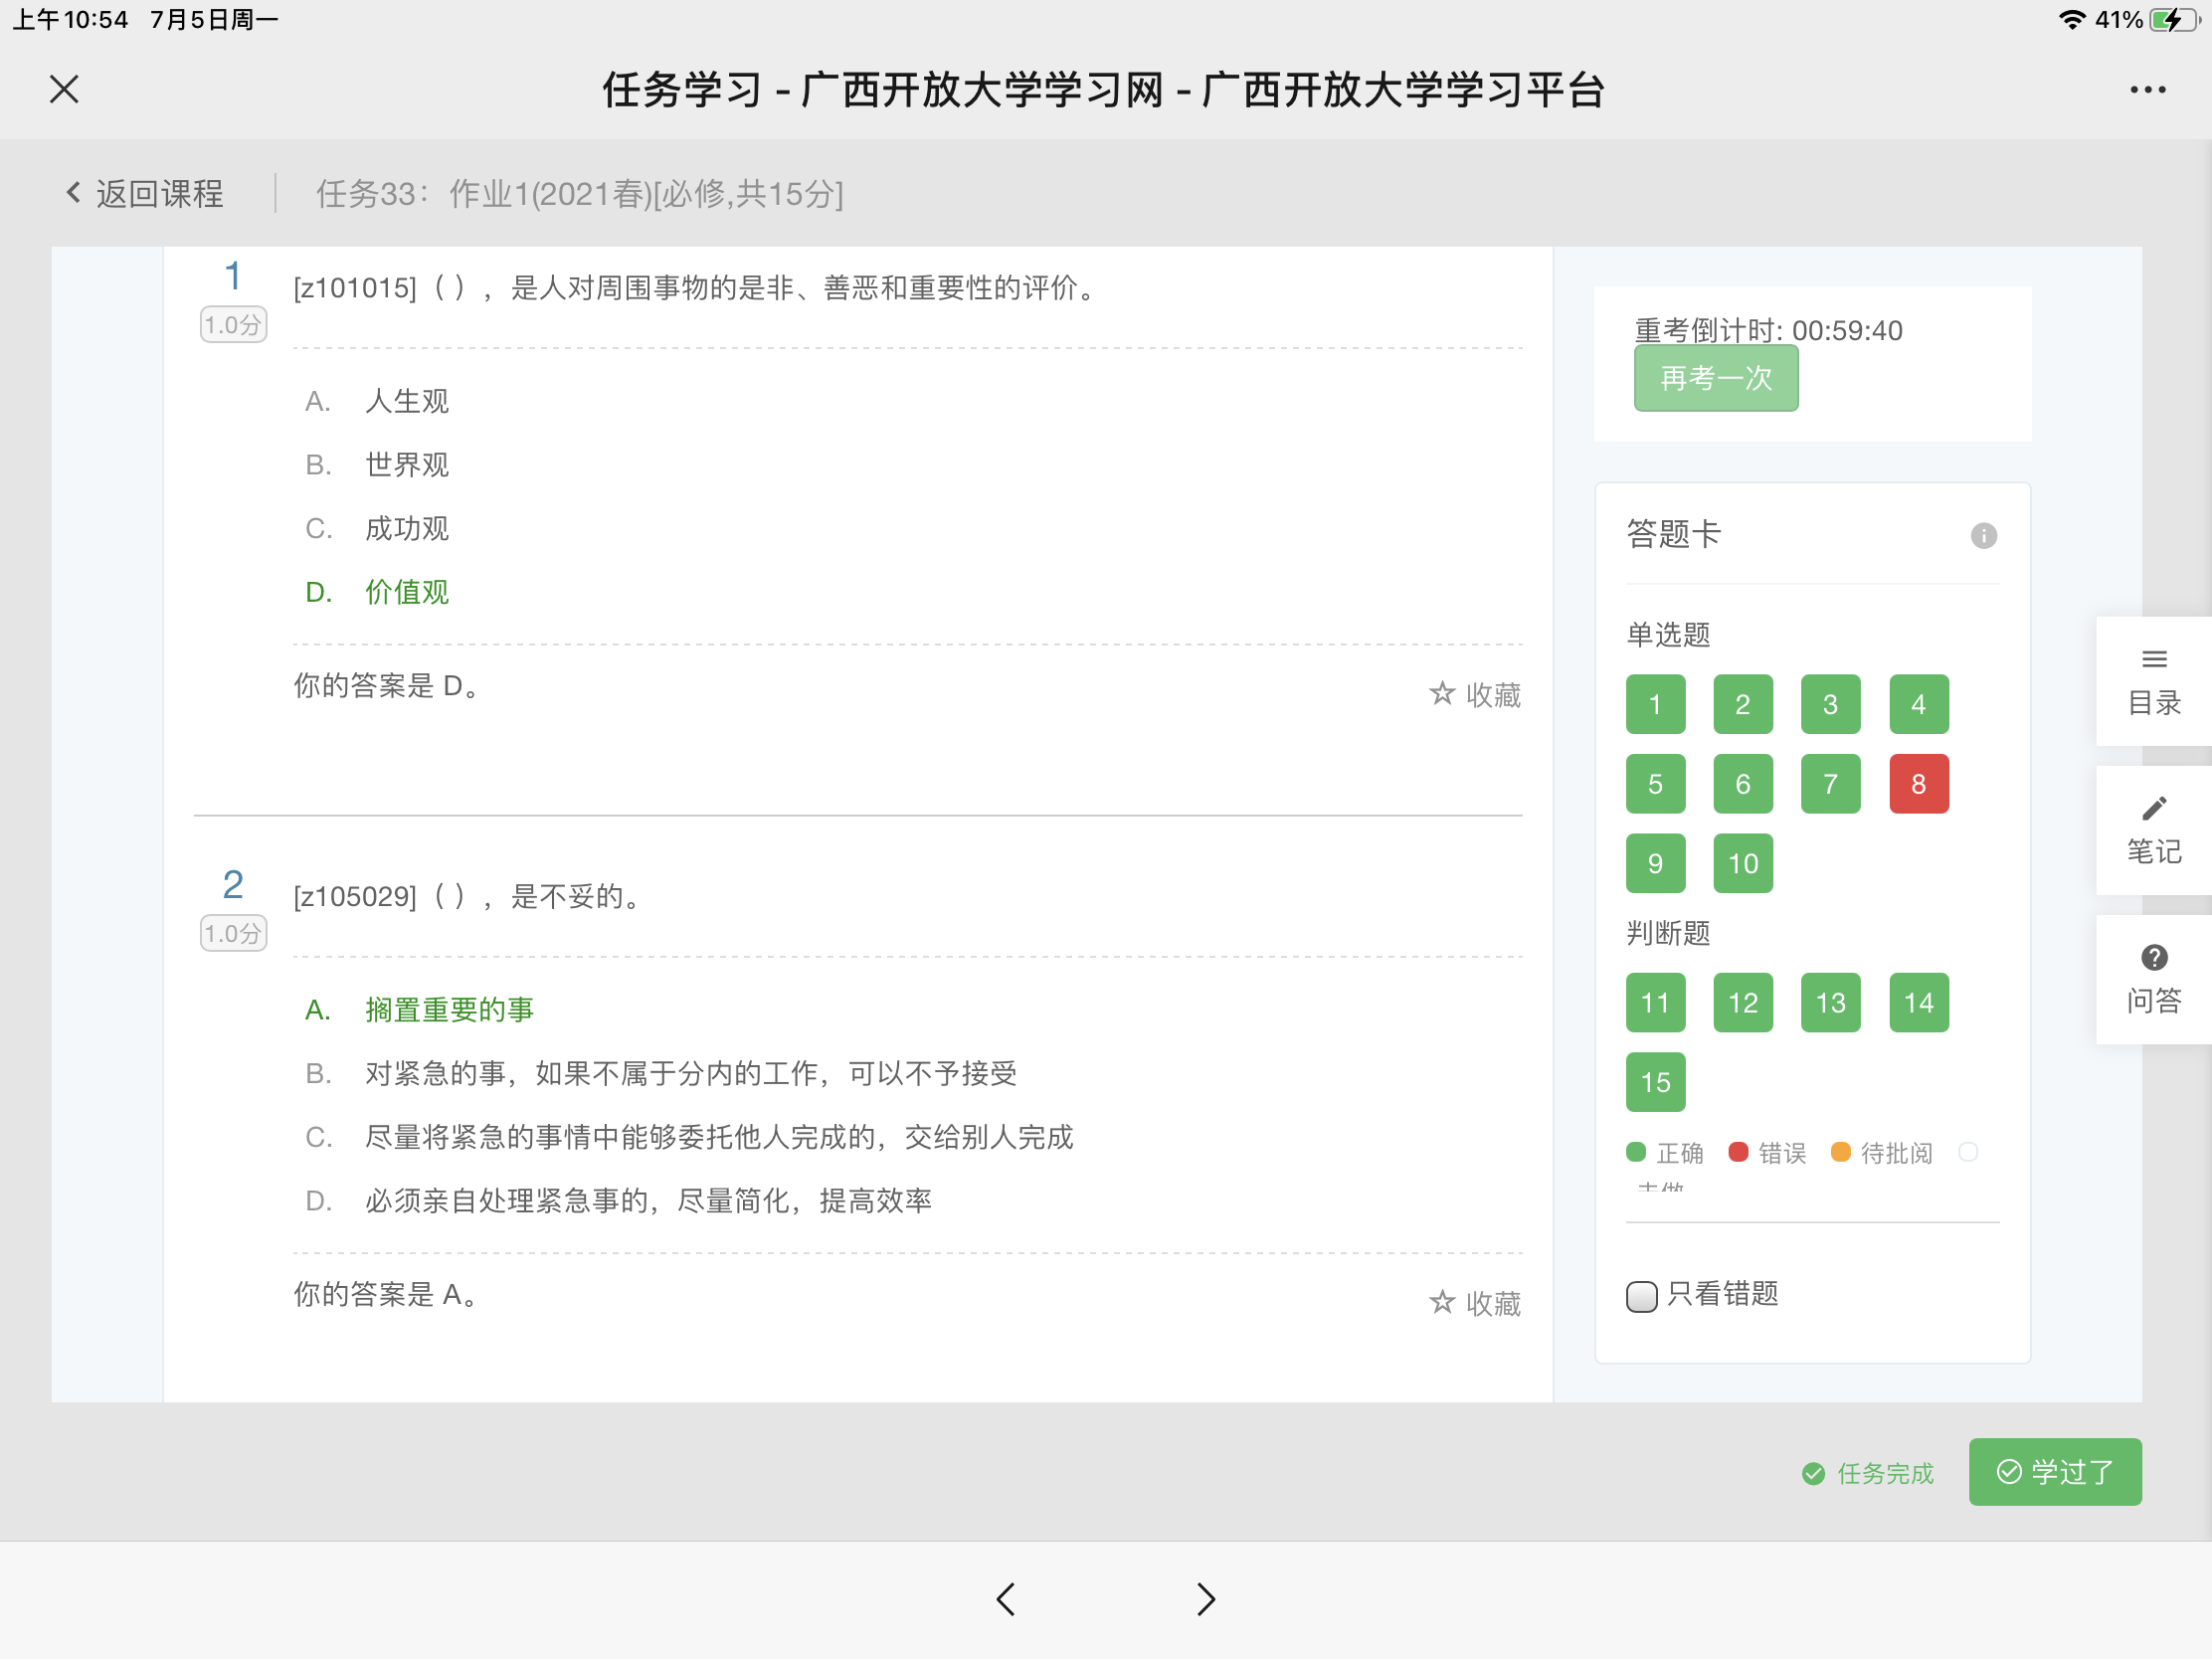Go to previous page with left arrow
Screen dimensions: 2212x1659
point(1006,1598)
